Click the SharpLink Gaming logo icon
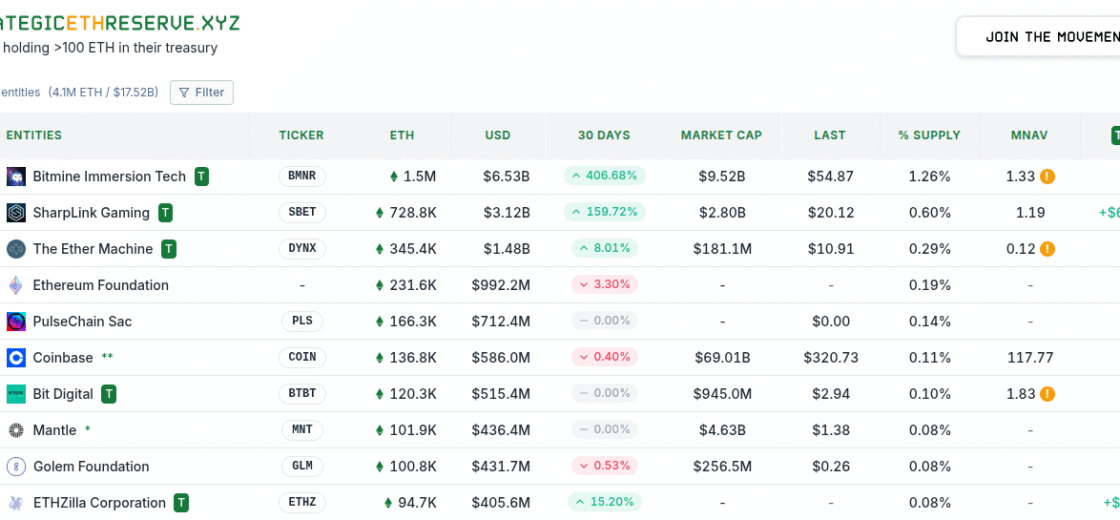1120x520 pixels. (16, 213)
